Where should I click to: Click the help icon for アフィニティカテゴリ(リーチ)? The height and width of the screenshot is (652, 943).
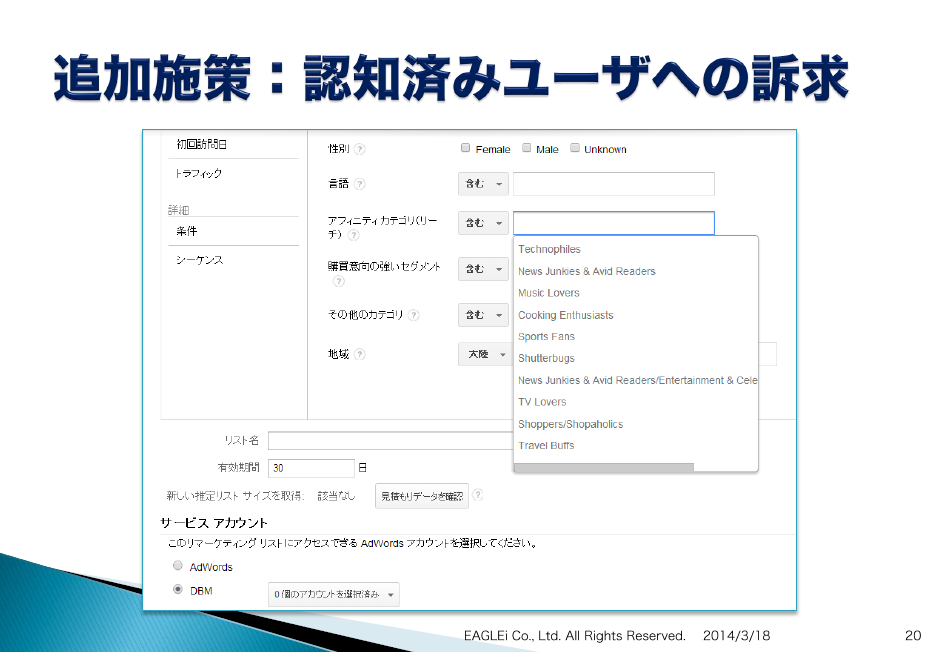[354, 235]
